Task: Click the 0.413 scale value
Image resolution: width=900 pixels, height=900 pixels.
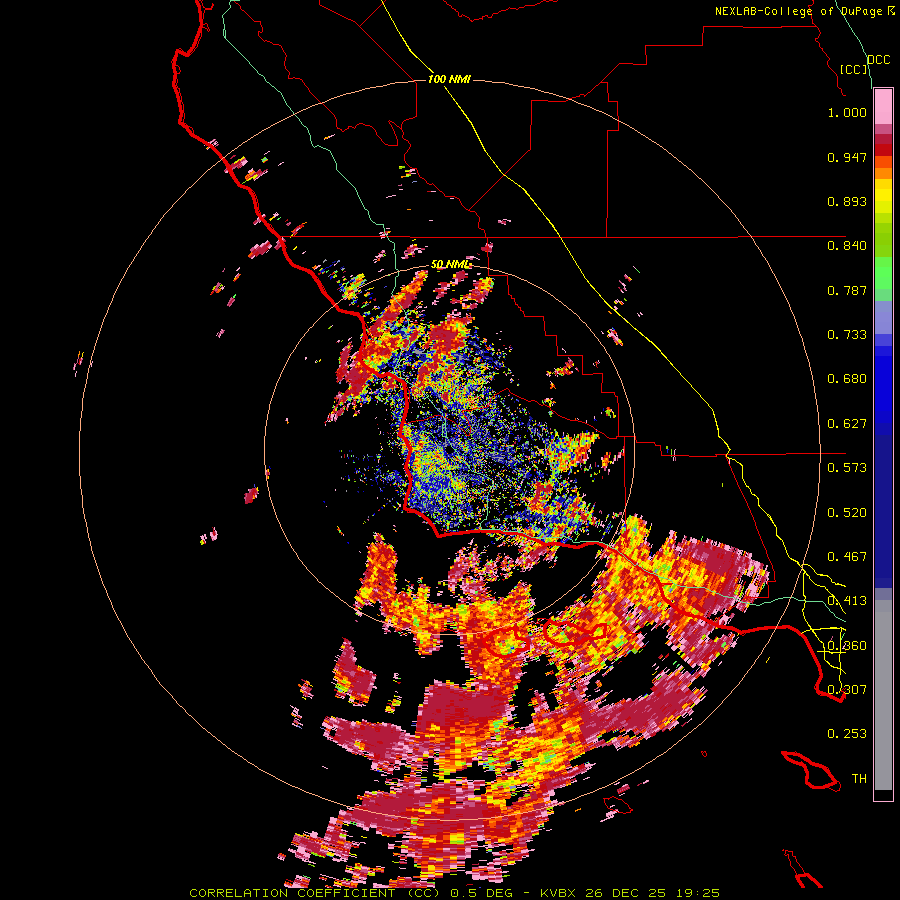Action: click(x=847, y=601)
